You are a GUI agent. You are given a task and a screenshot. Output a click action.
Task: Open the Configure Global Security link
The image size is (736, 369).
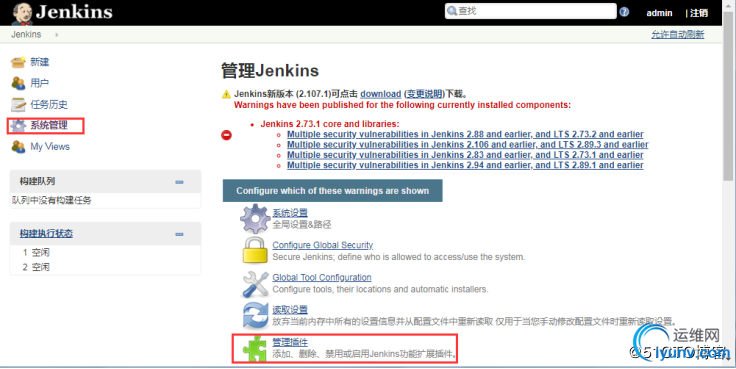322,245
